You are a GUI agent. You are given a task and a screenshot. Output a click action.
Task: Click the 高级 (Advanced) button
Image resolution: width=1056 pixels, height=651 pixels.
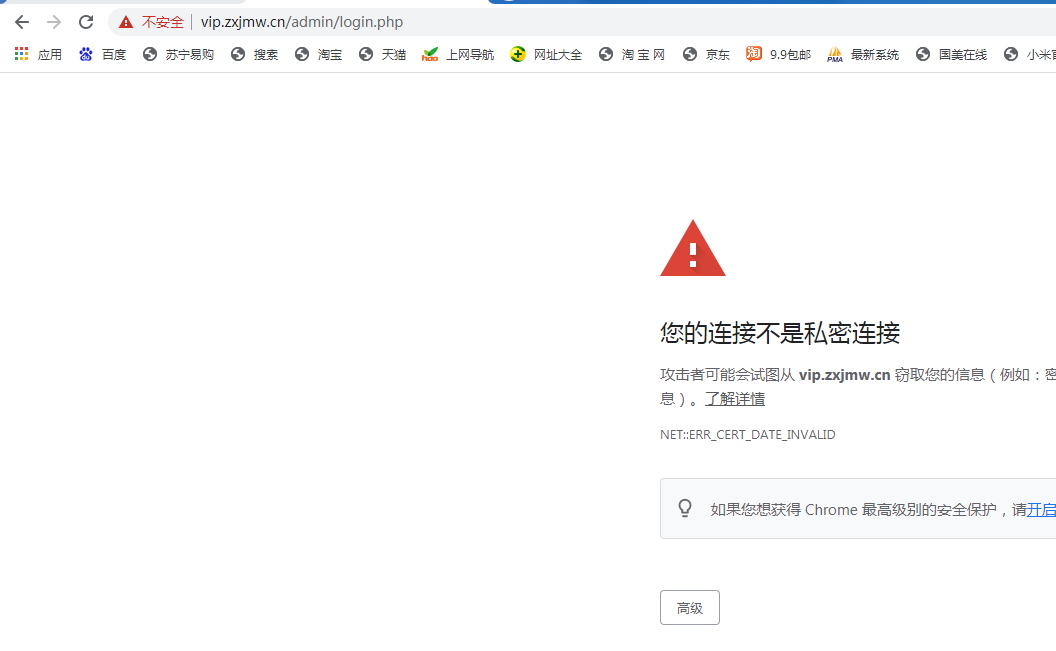pyautogui.click(x=689, y=607)
